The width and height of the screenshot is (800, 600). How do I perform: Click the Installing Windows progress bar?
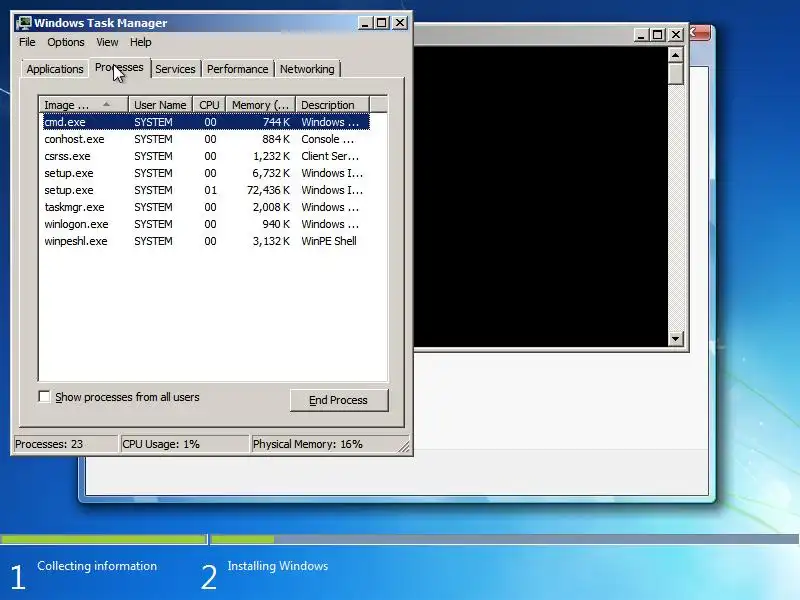pyautogui.click(x=505, y=539)
